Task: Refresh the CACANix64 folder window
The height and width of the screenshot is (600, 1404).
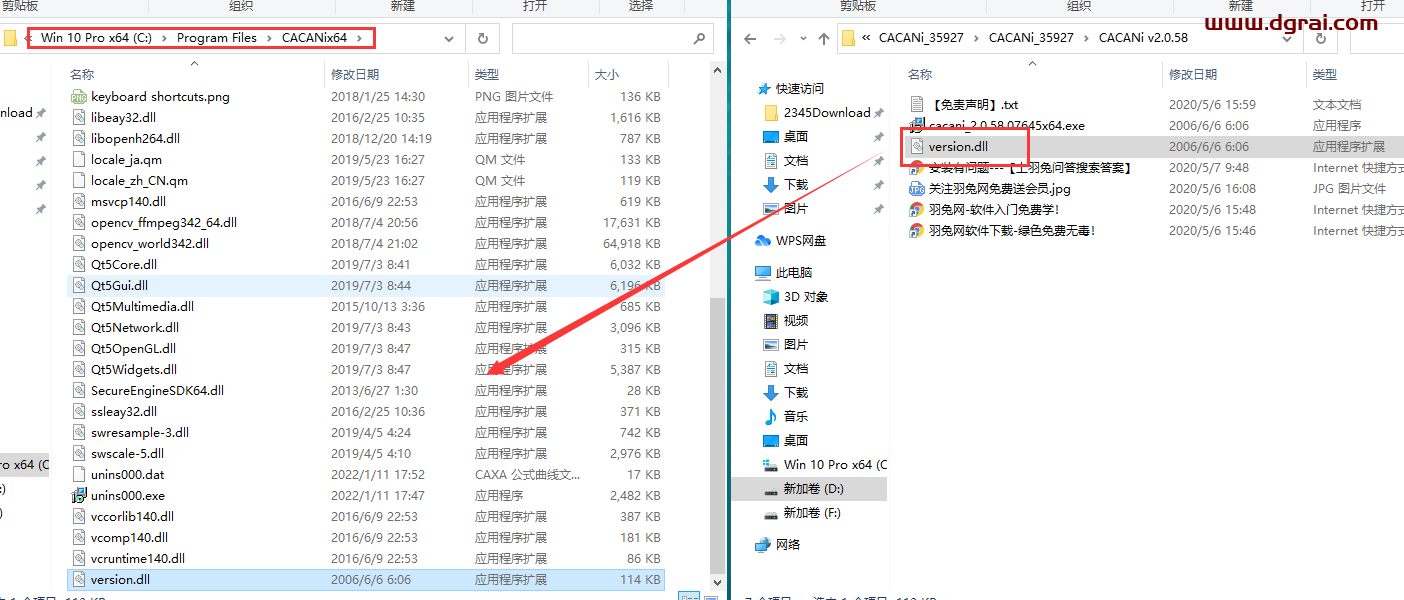Action: click(x=483, y=38)
